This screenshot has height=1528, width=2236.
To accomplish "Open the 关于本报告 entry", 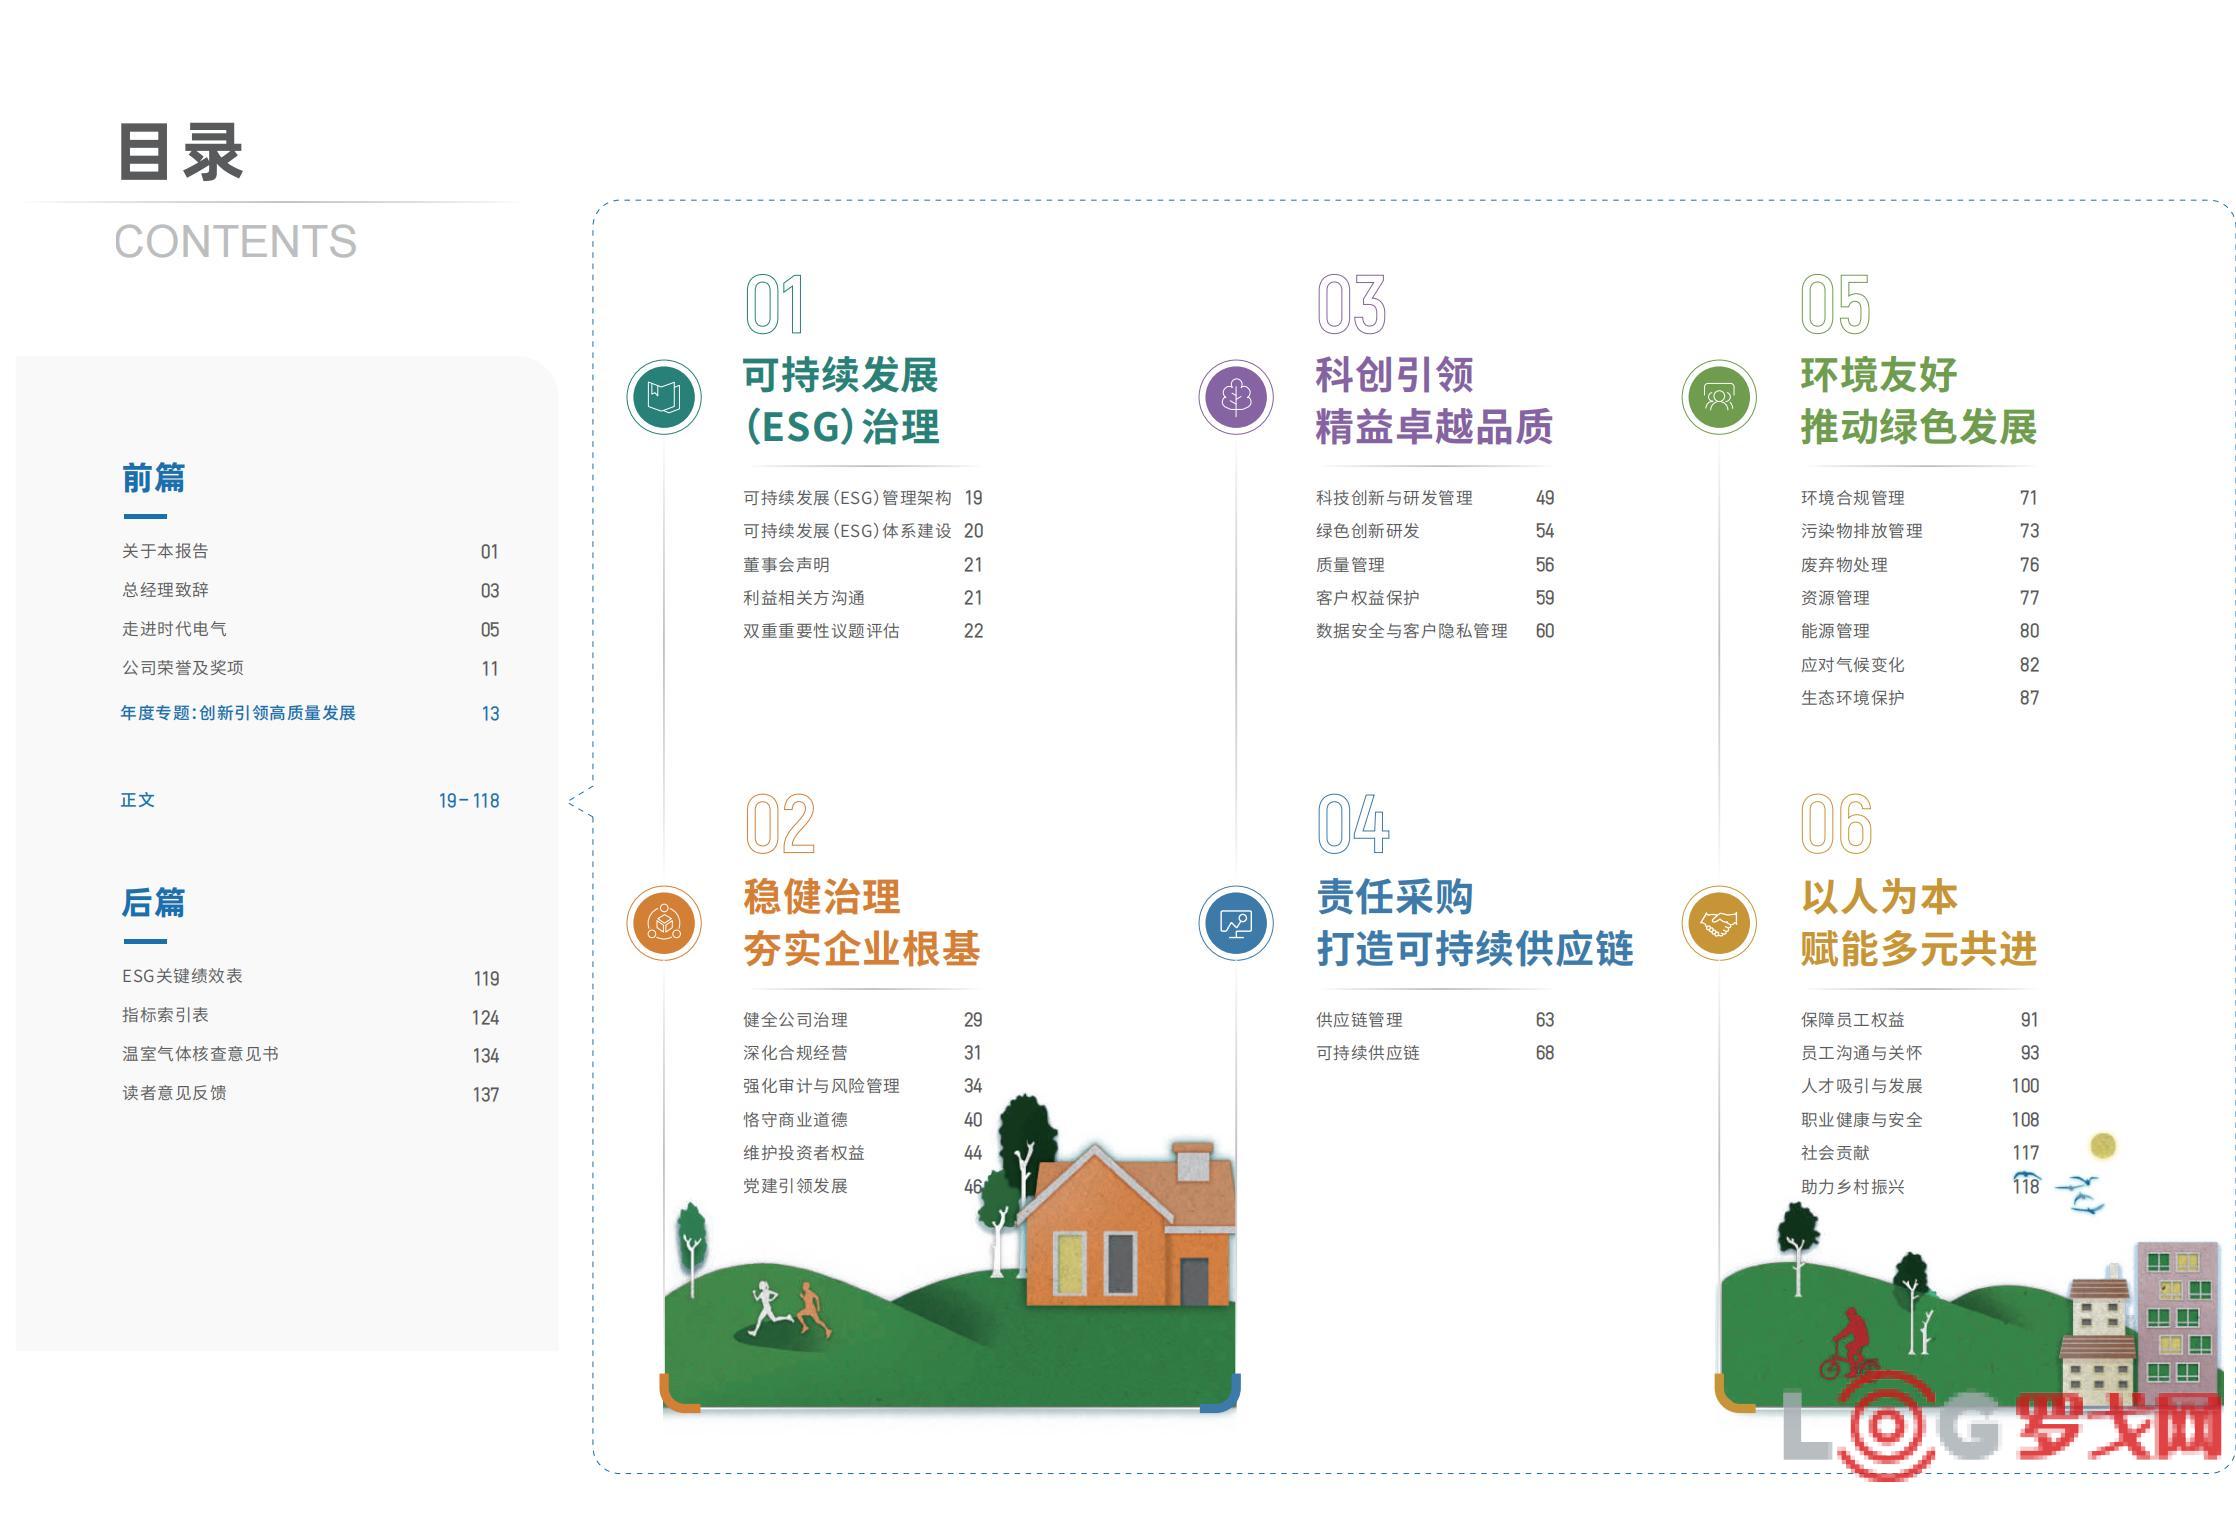I will 165,551.
